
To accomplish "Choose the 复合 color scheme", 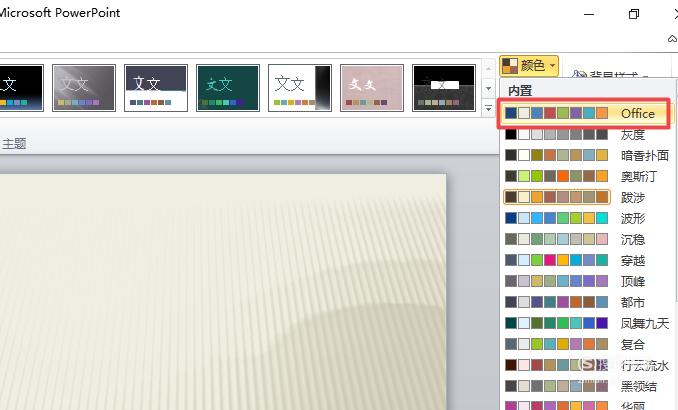I will click(586, 344).
